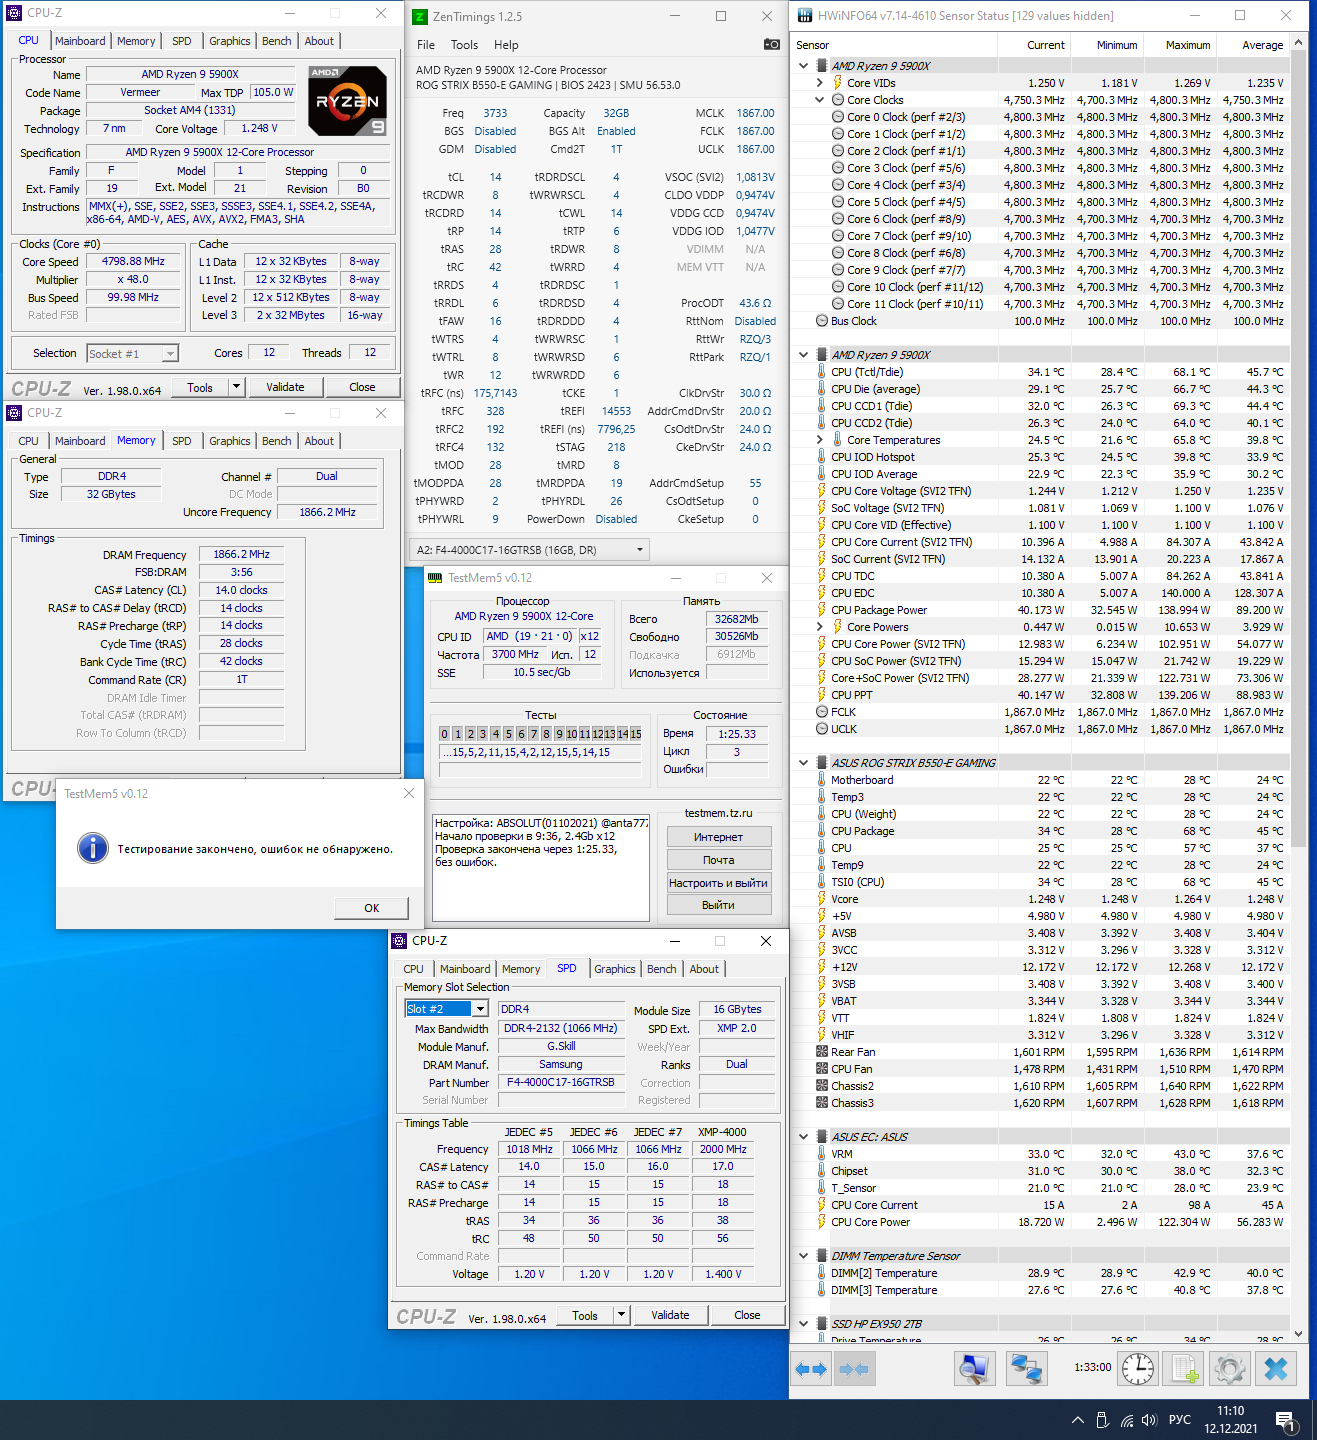Click the fan icon beside Chassis3
Screen dimensions: 1317x1440
[822, 1103]
